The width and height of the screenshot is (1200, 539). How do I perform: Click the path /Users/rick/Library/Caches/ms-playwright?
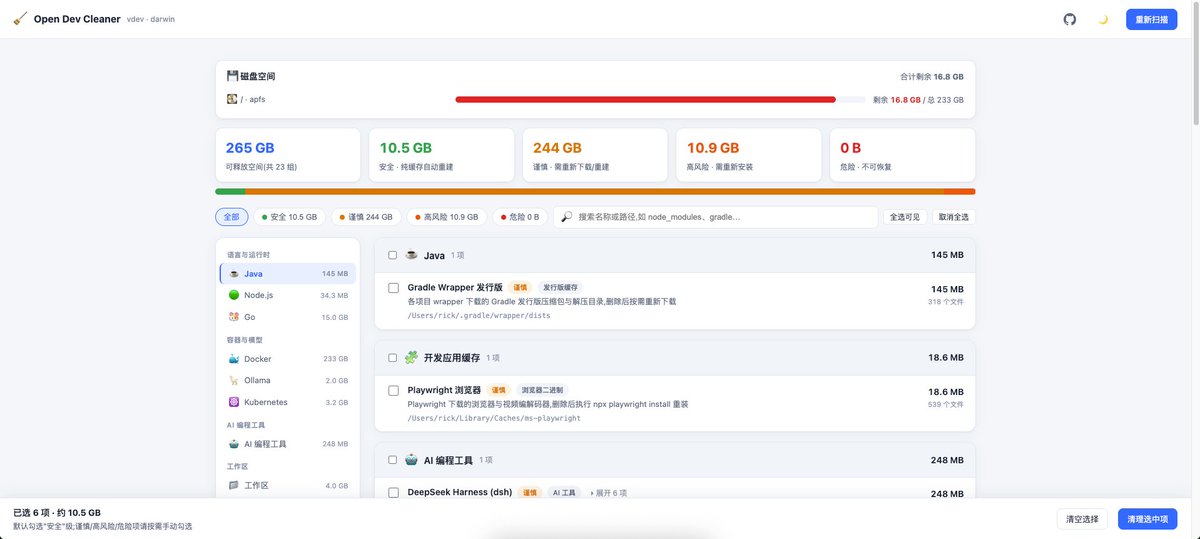click(x=494, y=418)
